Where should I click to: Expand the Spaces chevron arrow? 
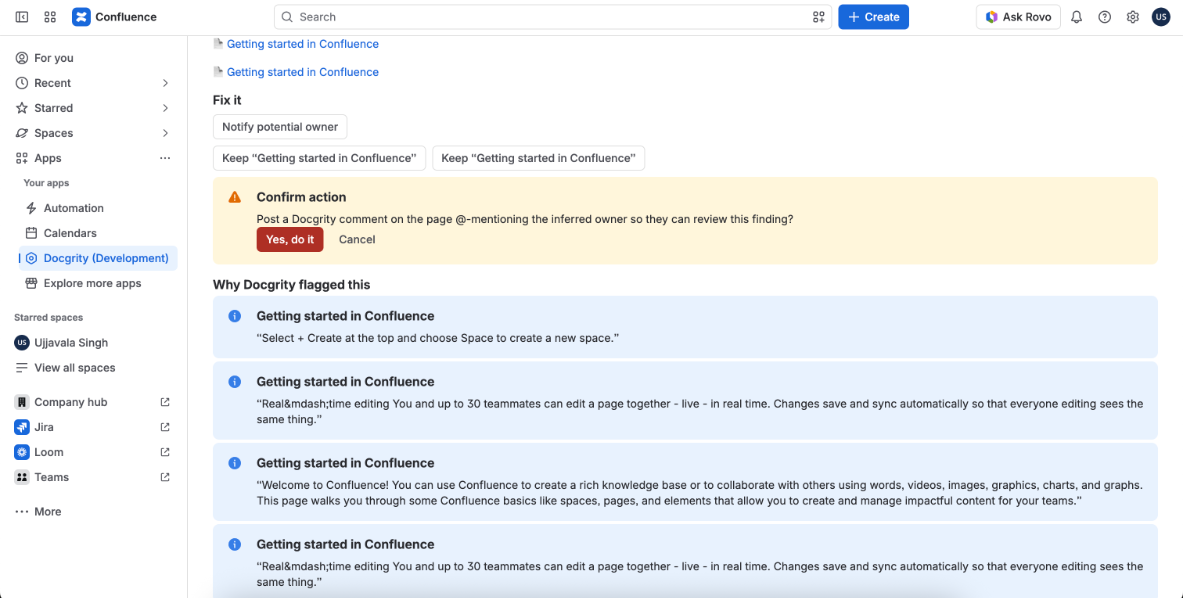165,133
